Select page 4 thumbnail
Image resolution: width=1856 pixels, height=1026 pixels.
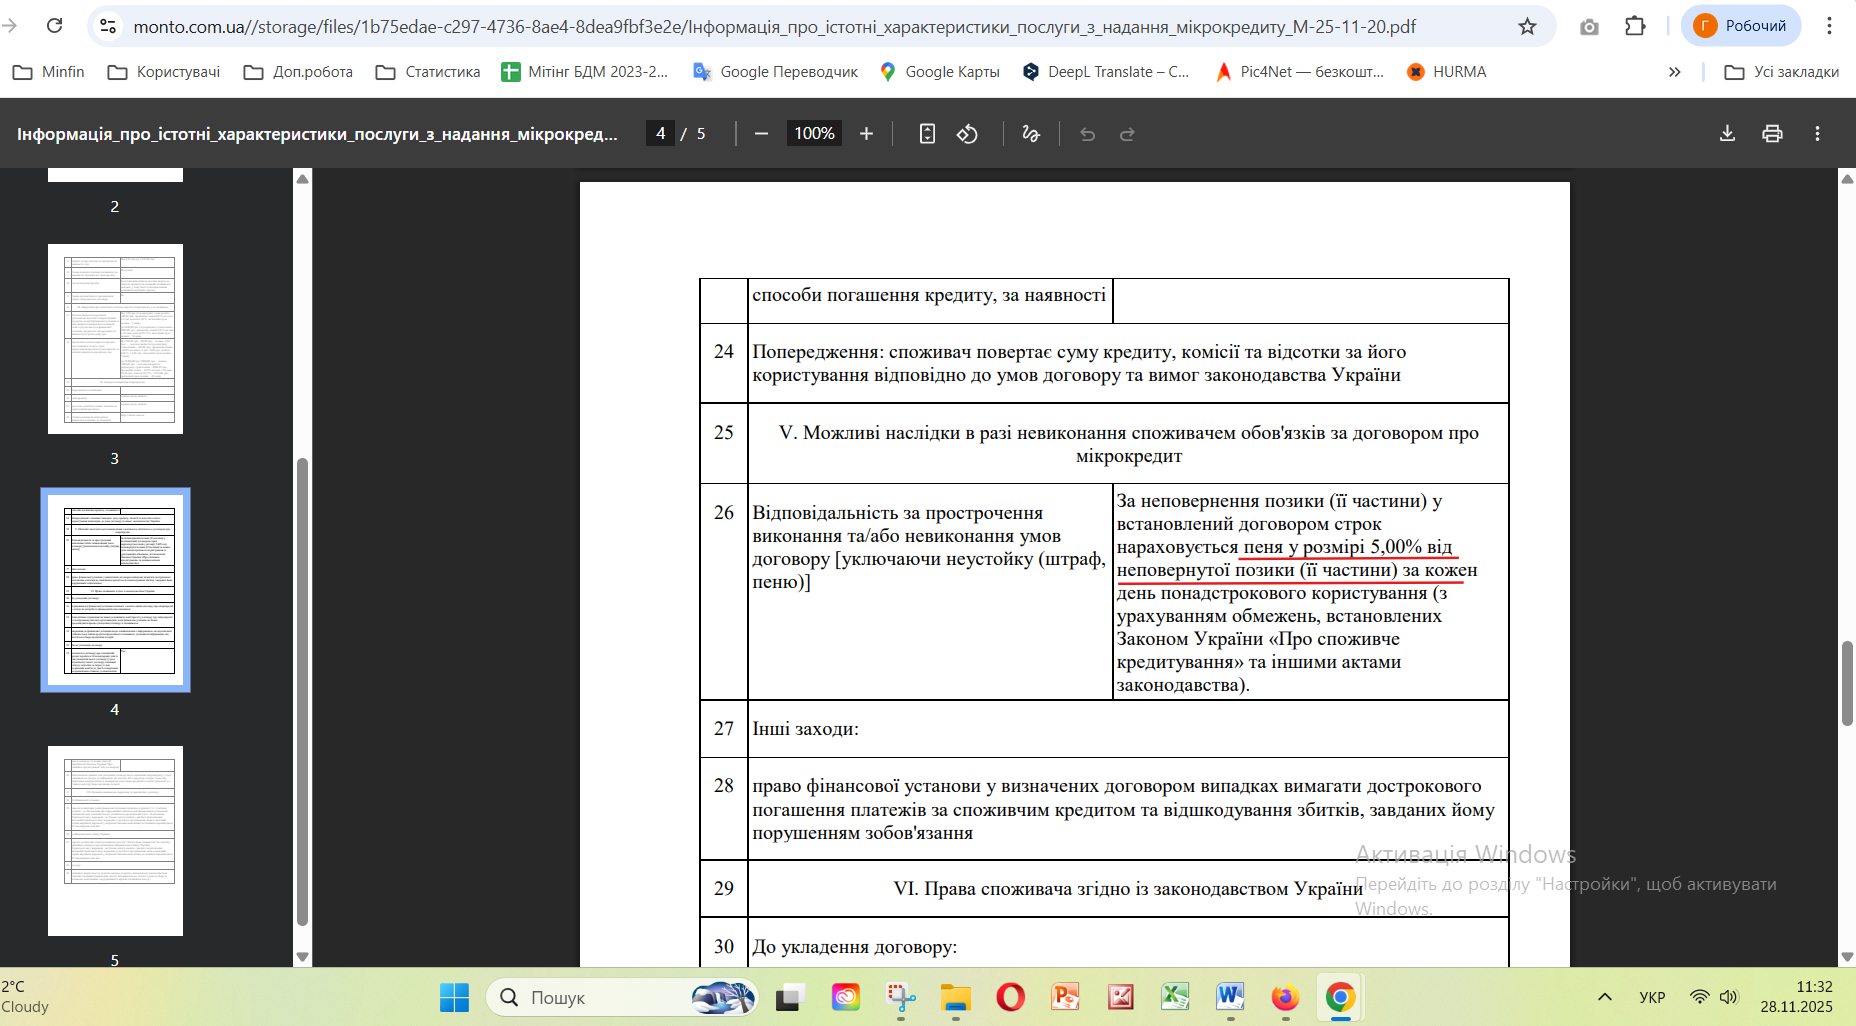pyautogui.click(x=115, y=590)
